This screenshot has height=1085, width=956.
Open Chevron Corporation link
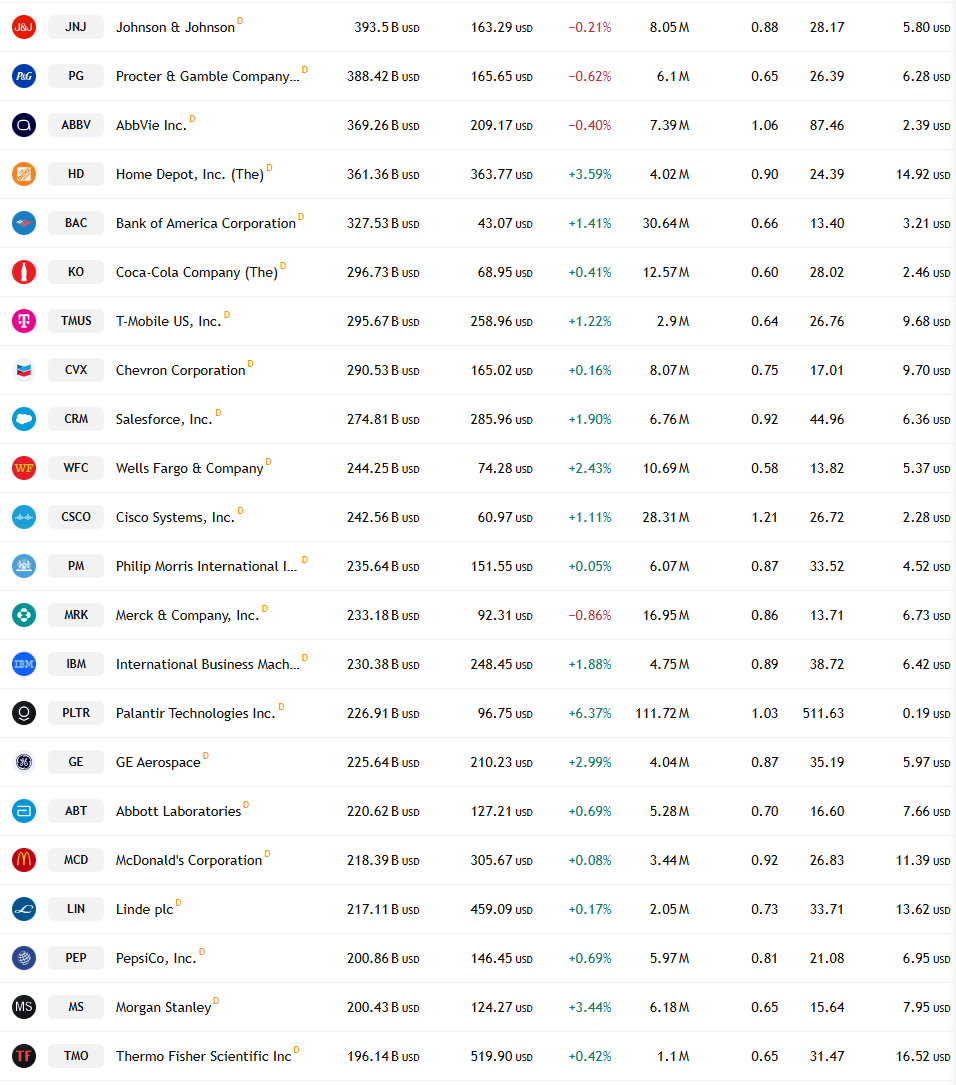click(x=181, y=371)
